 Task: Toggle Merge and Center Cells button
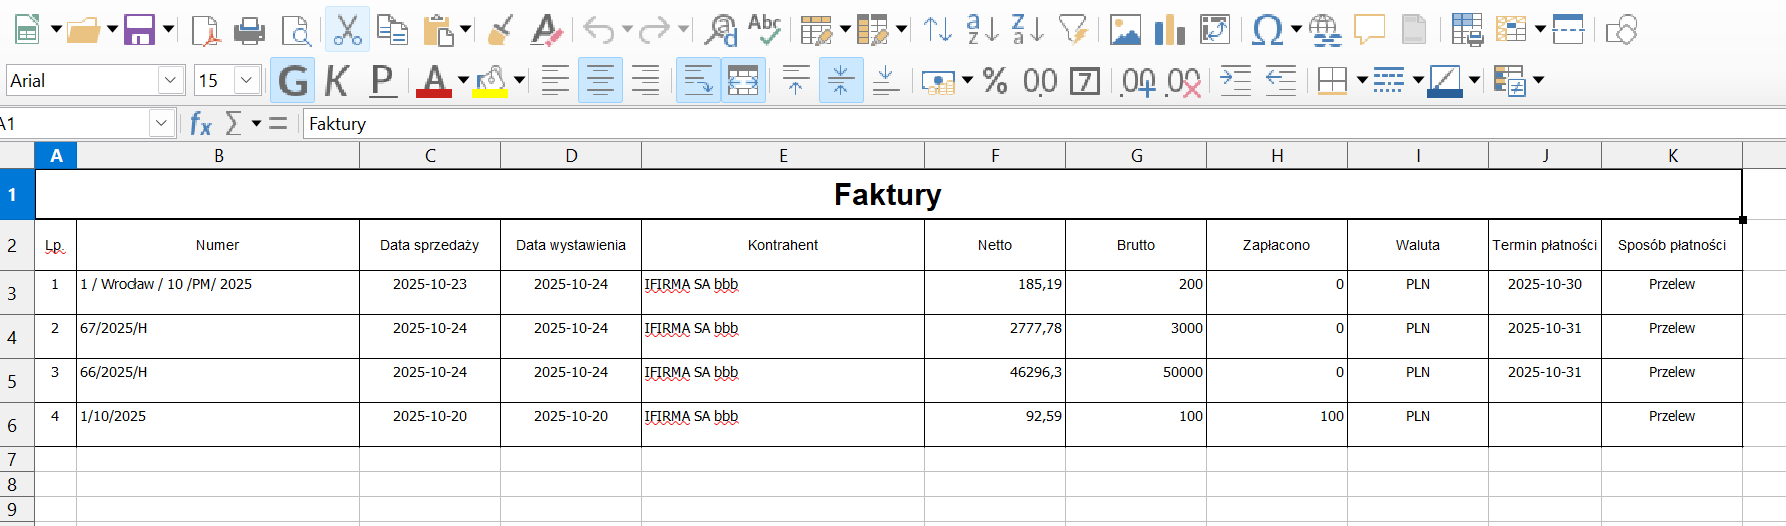pos(743,80)
